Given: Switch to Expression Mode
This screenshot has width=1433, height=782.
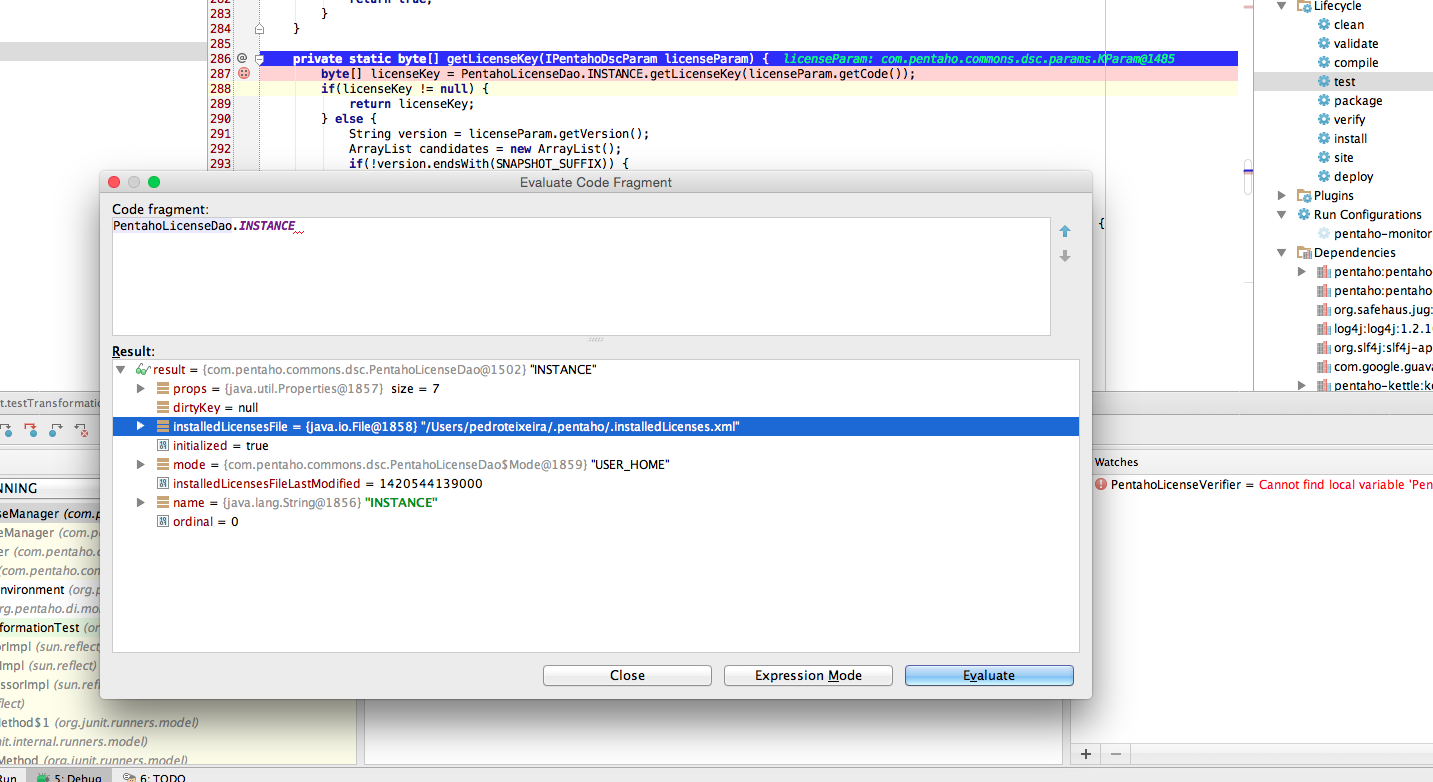Looking at the screenshot, I should pos(808,675).
